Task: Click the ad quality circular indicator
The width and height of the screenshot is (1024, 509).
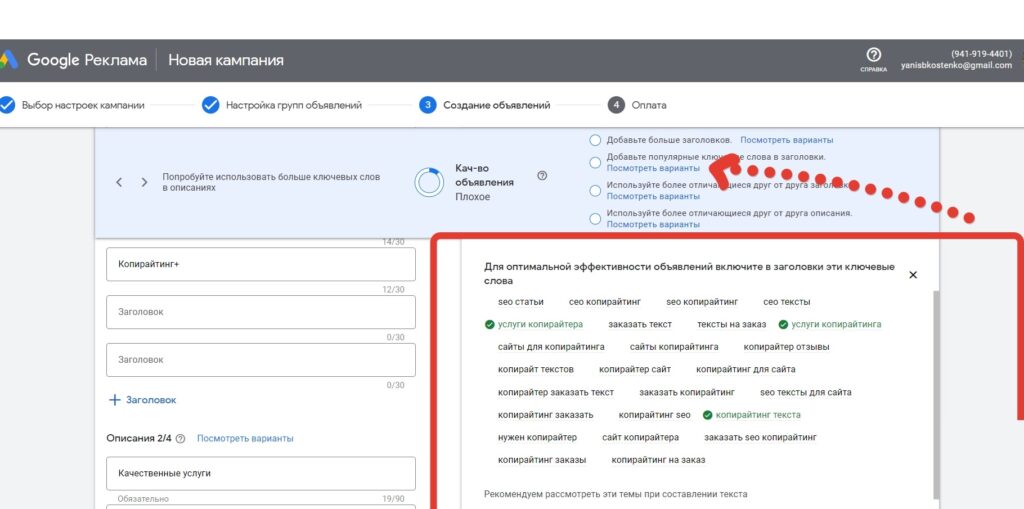Action: coord(430,182)
